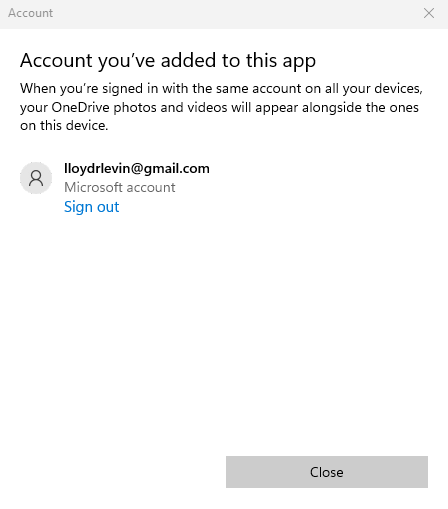
Task: Click the Close button
Action: 327,472
